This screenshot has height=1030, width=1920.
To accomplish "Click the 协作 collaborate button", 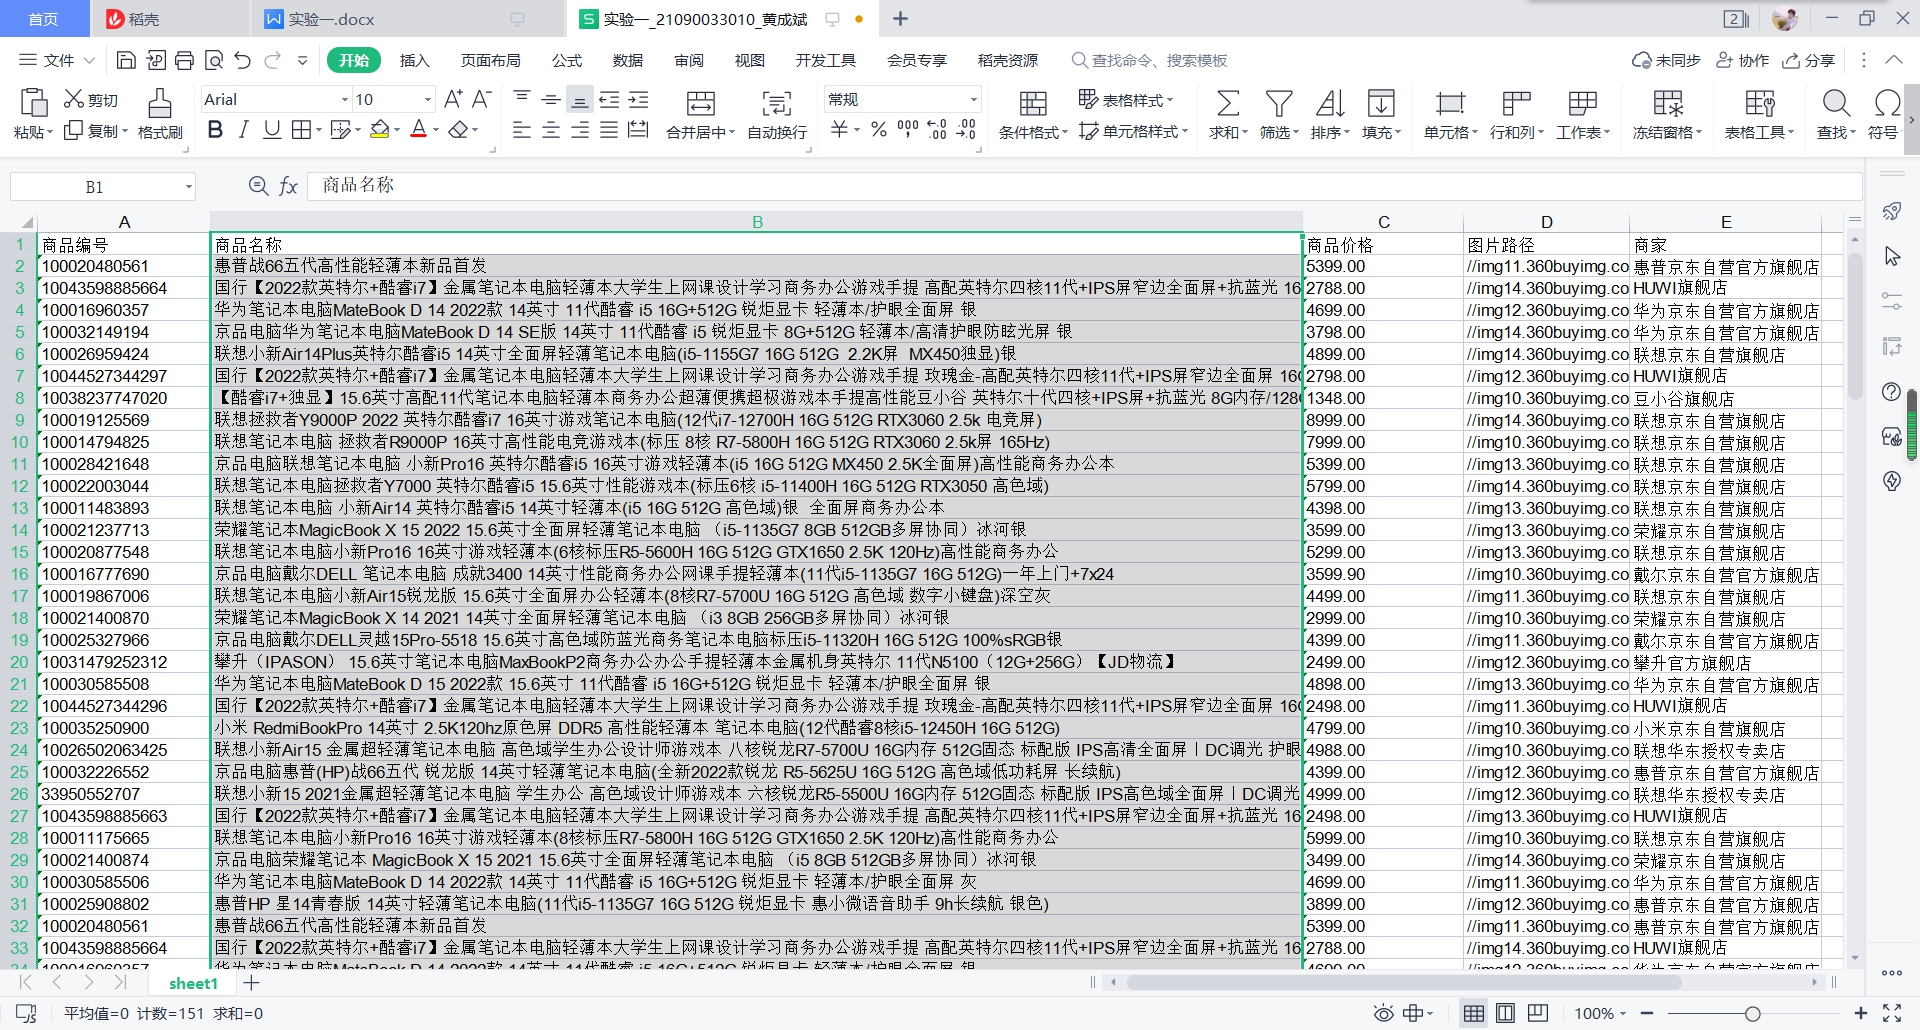I will 1743,60.
